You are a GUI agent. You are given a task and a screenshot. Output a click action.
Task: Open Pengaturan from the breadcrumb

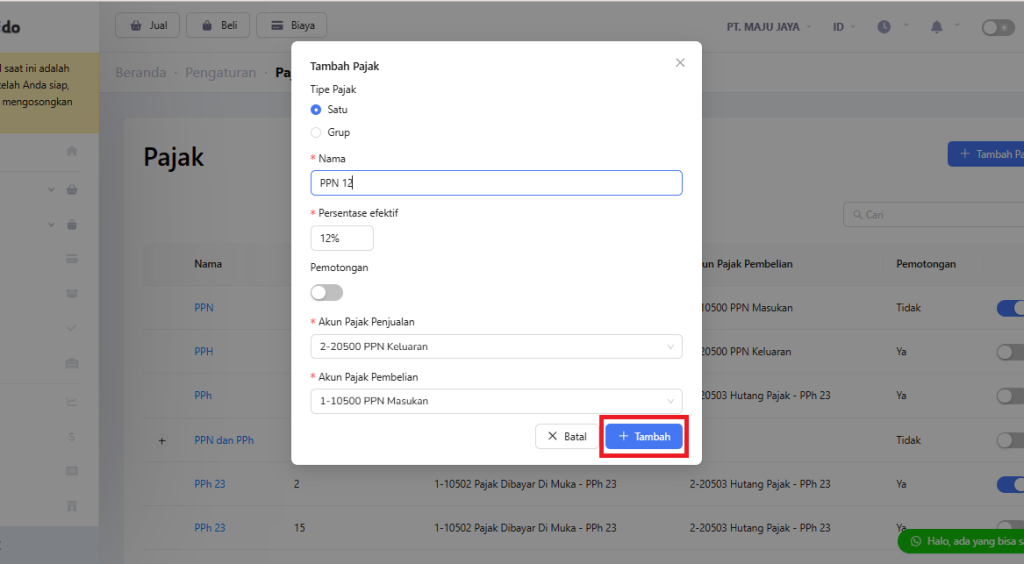pyautogui.click(x=218, y=73)
